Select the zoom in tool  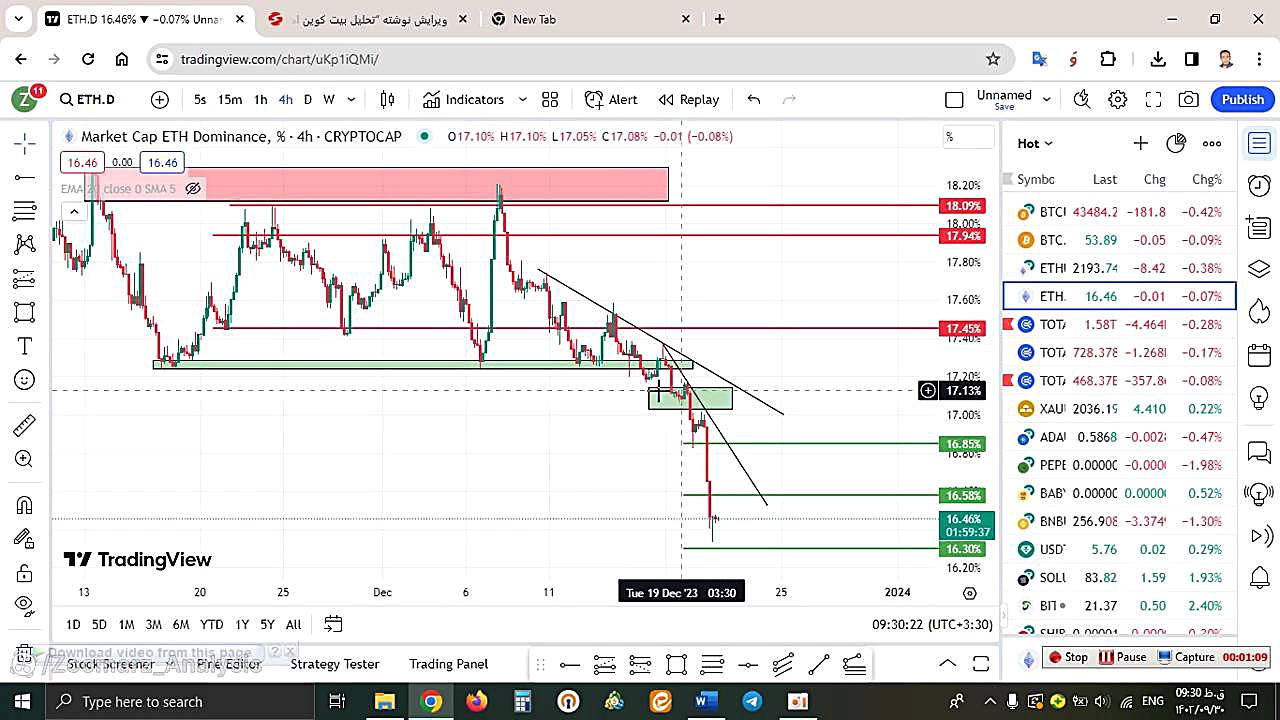pyautogui.click(x=25, y=459)
